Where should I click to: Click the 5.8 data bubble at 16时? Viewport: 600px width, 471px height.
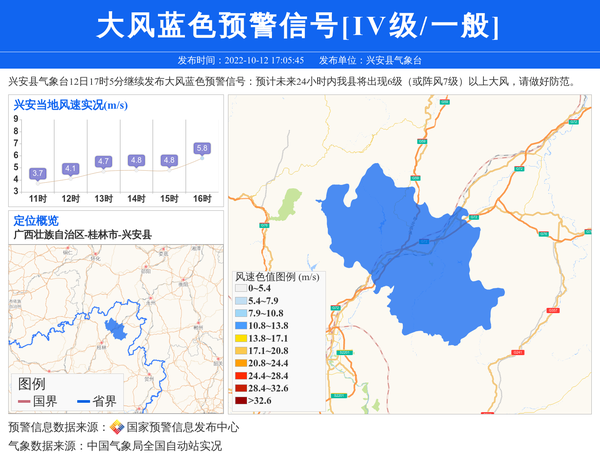point(202,148)
